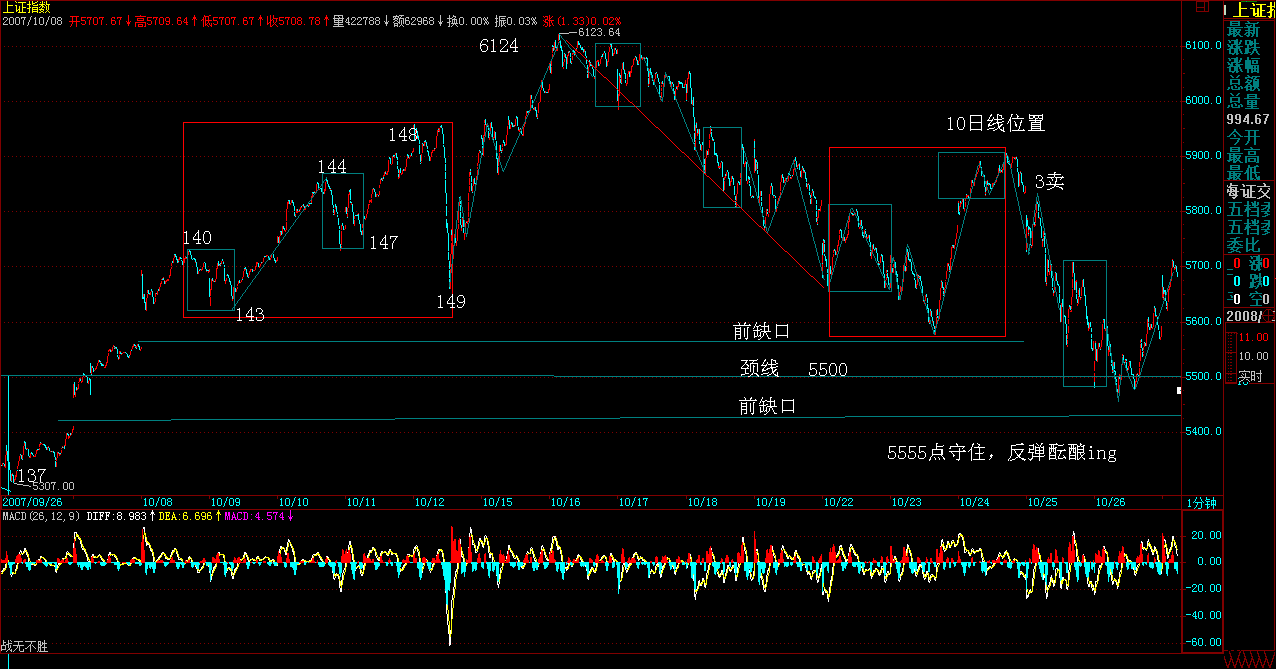Select the 149 wave label annotation

coord(450,301)
